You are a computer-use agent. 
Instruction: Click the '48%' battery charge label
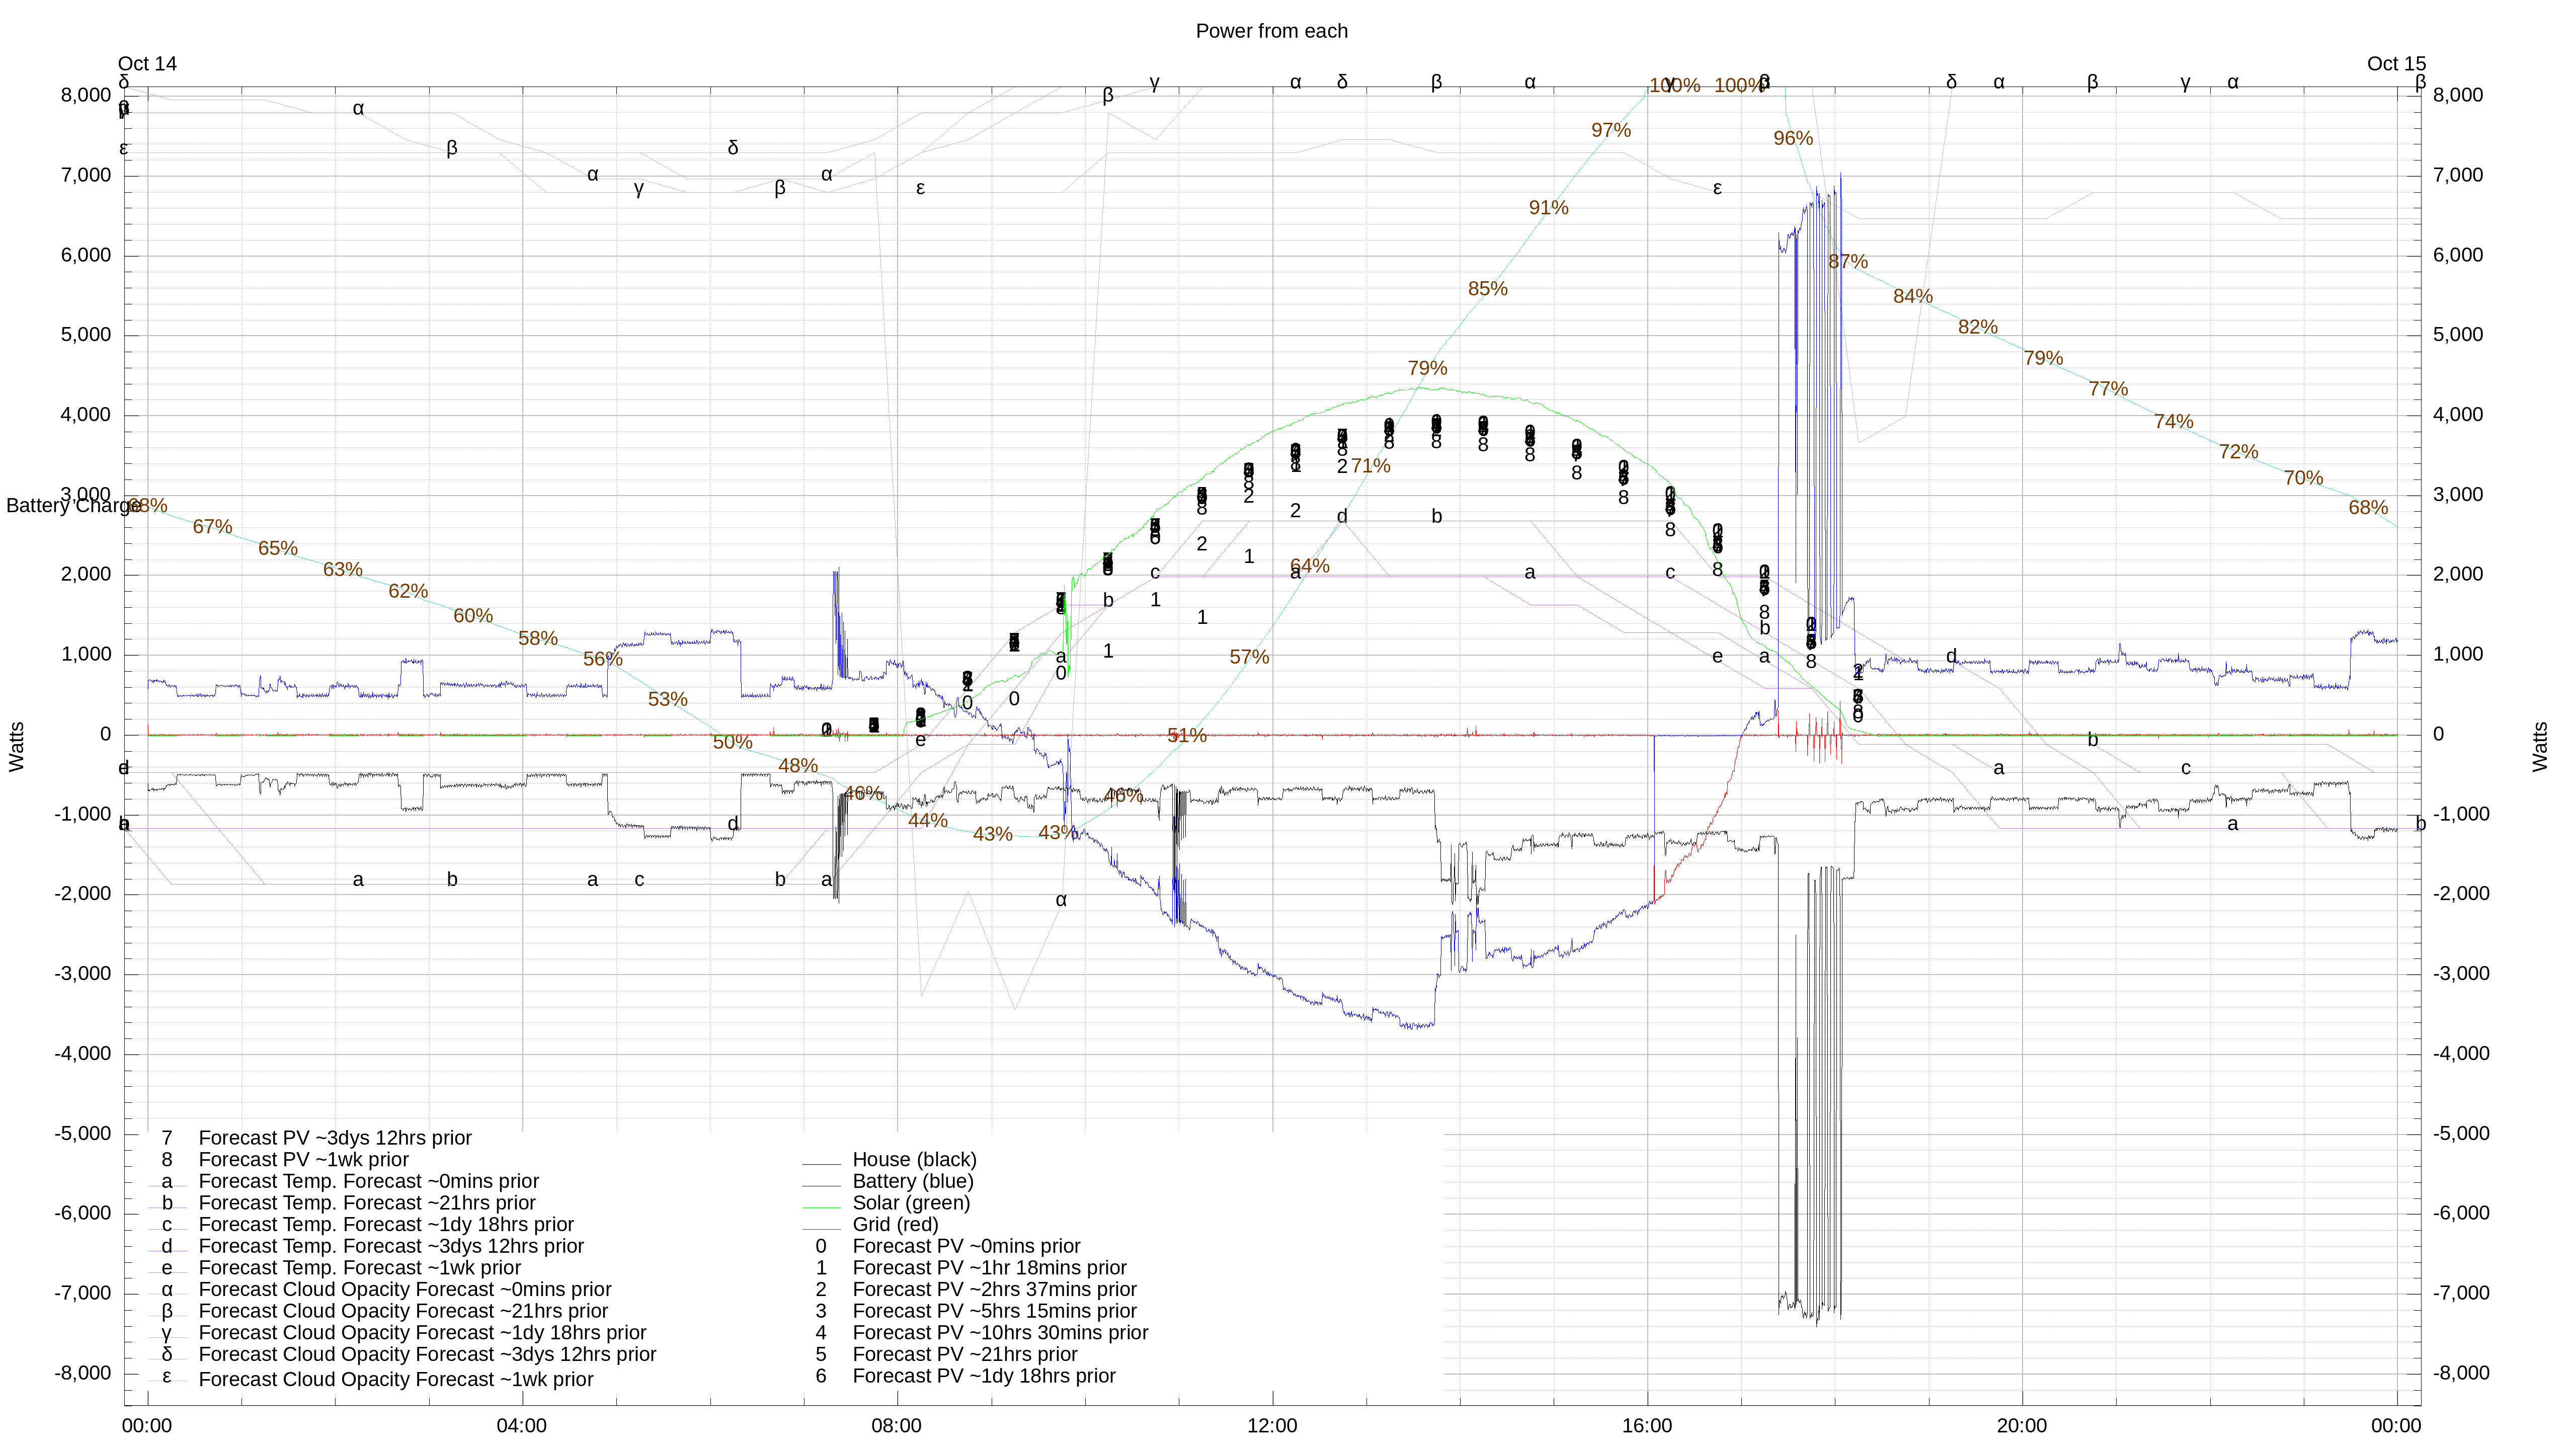pos(798,766)
